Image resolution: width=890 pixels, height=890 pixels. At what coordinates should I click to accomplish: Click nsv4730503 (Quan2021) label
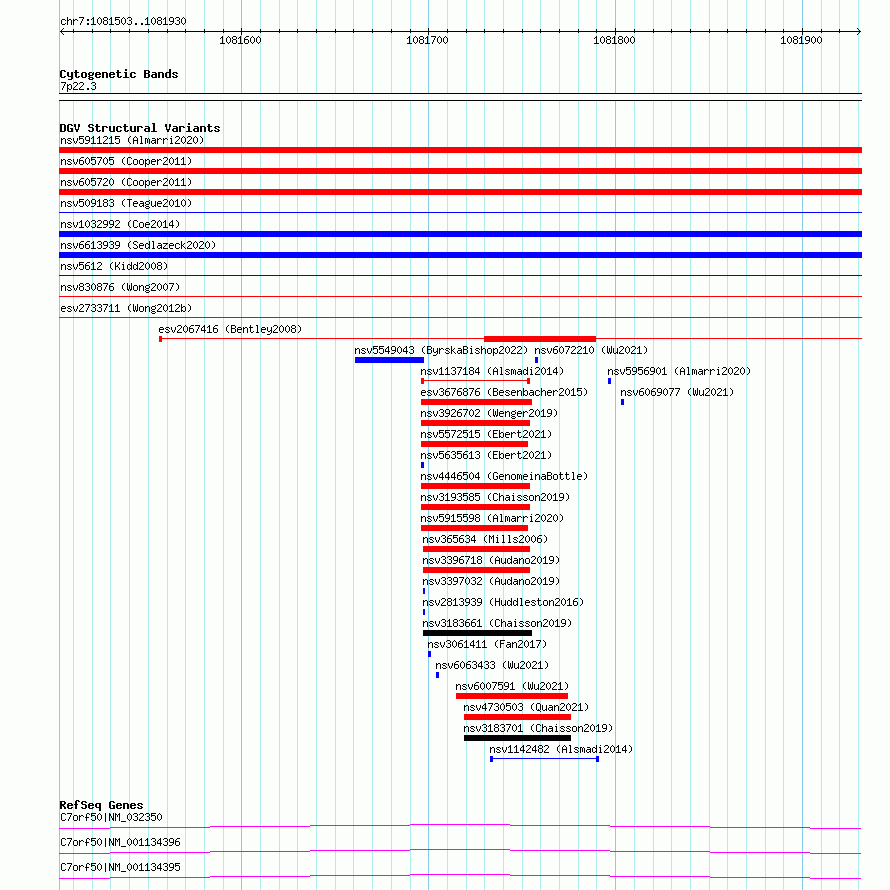[x=526, y=707]
